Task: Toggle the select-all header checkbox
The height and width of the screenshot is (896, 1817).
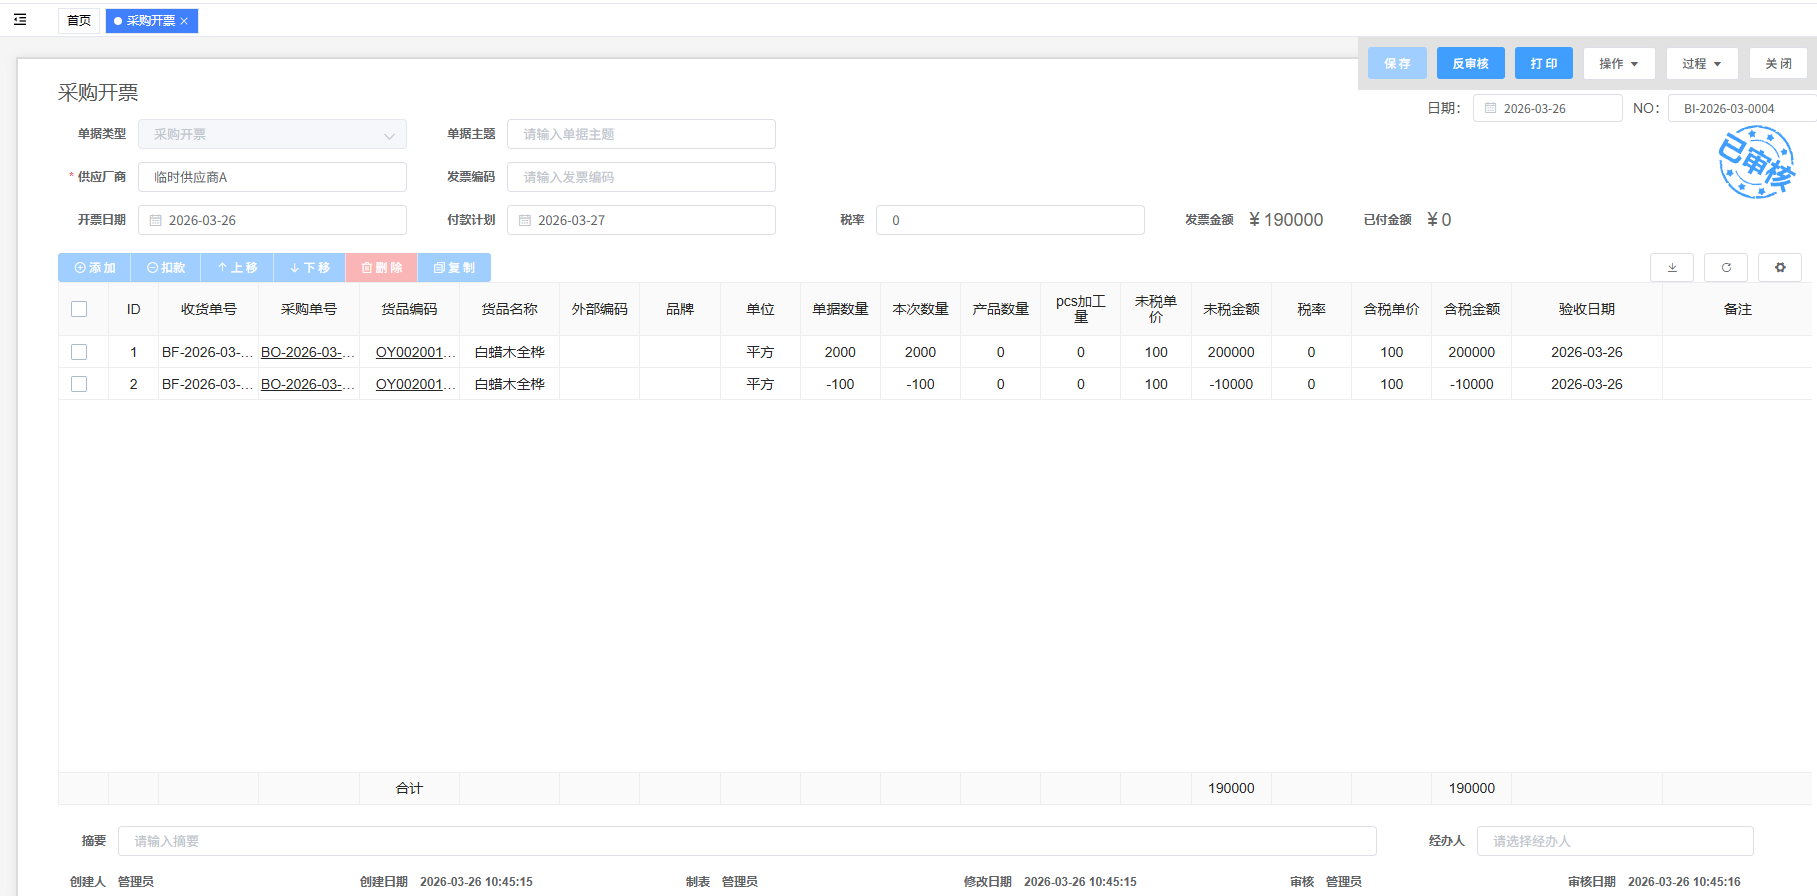Action: [79, 310]
